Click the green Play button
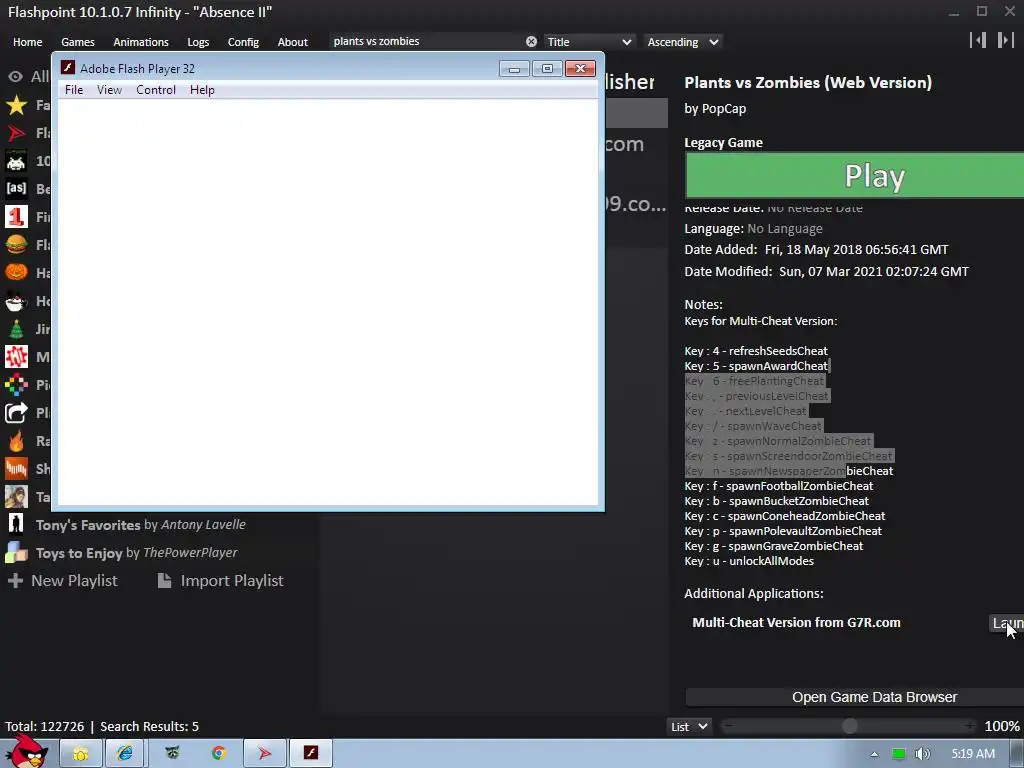 coord(855,175)
